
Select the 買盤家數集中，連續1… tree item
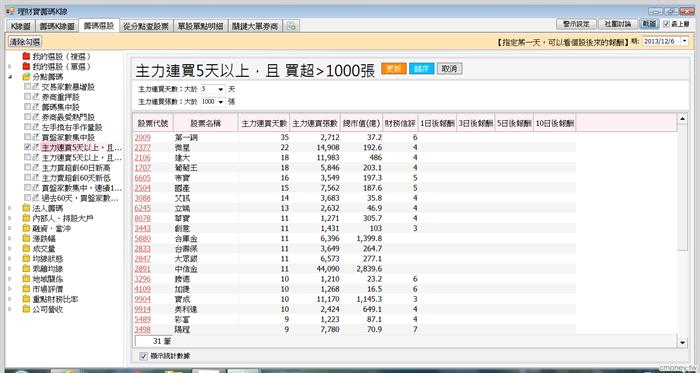coord(81,188)
